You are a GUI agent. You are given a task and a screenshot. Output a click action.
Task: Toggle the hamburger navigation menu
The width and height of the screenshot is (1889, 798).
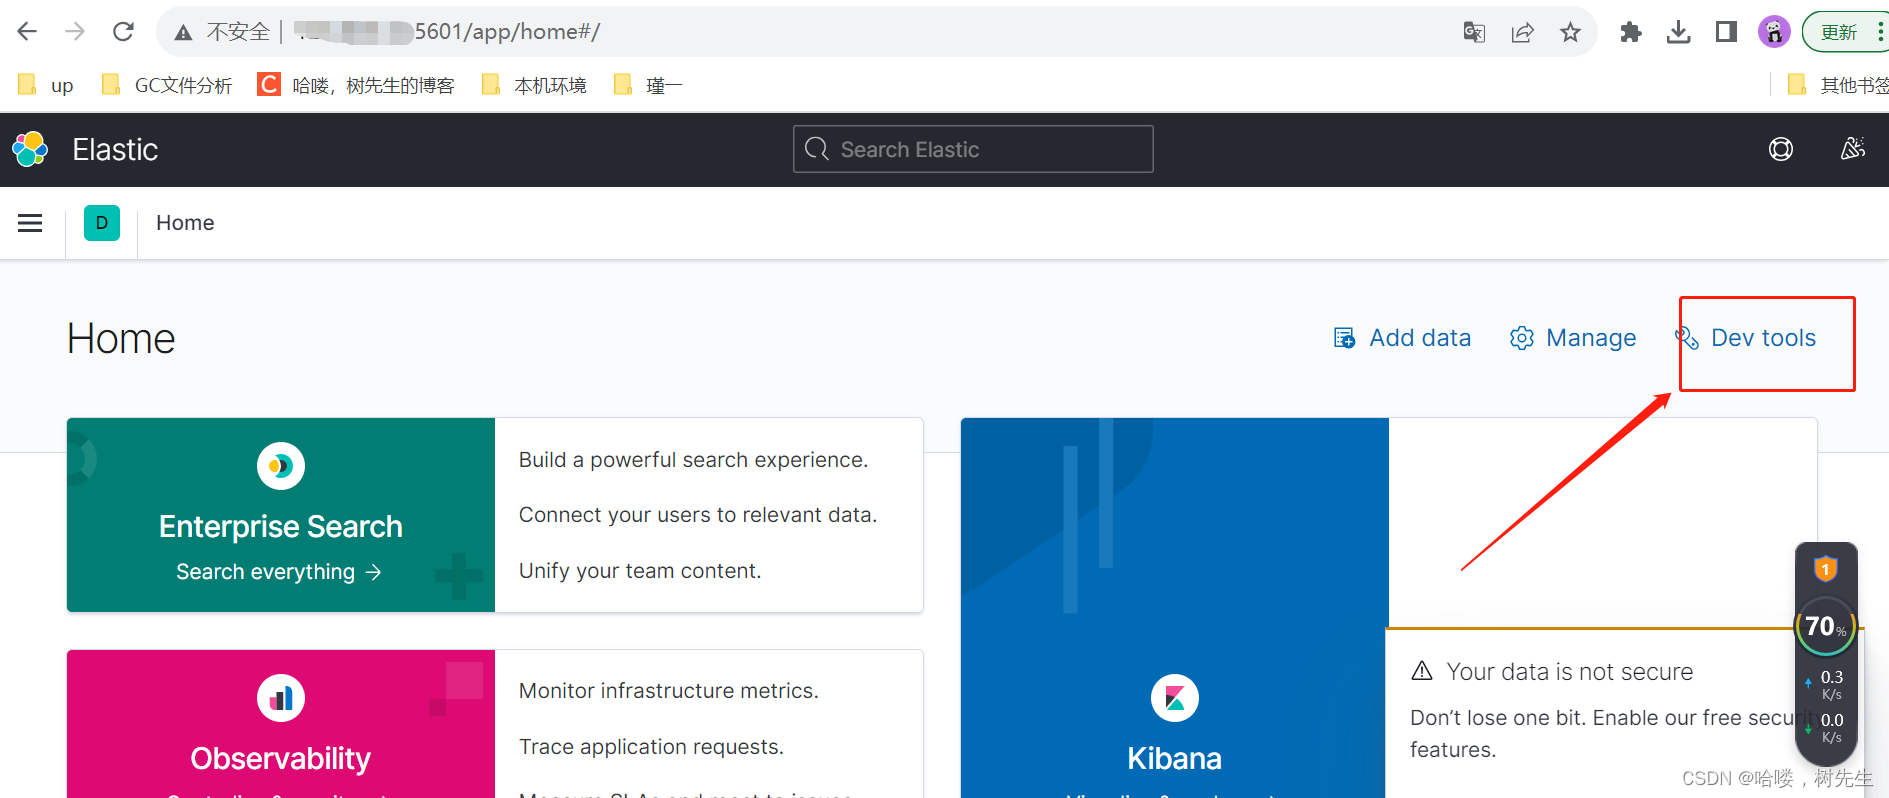click(x=30, y=223)
